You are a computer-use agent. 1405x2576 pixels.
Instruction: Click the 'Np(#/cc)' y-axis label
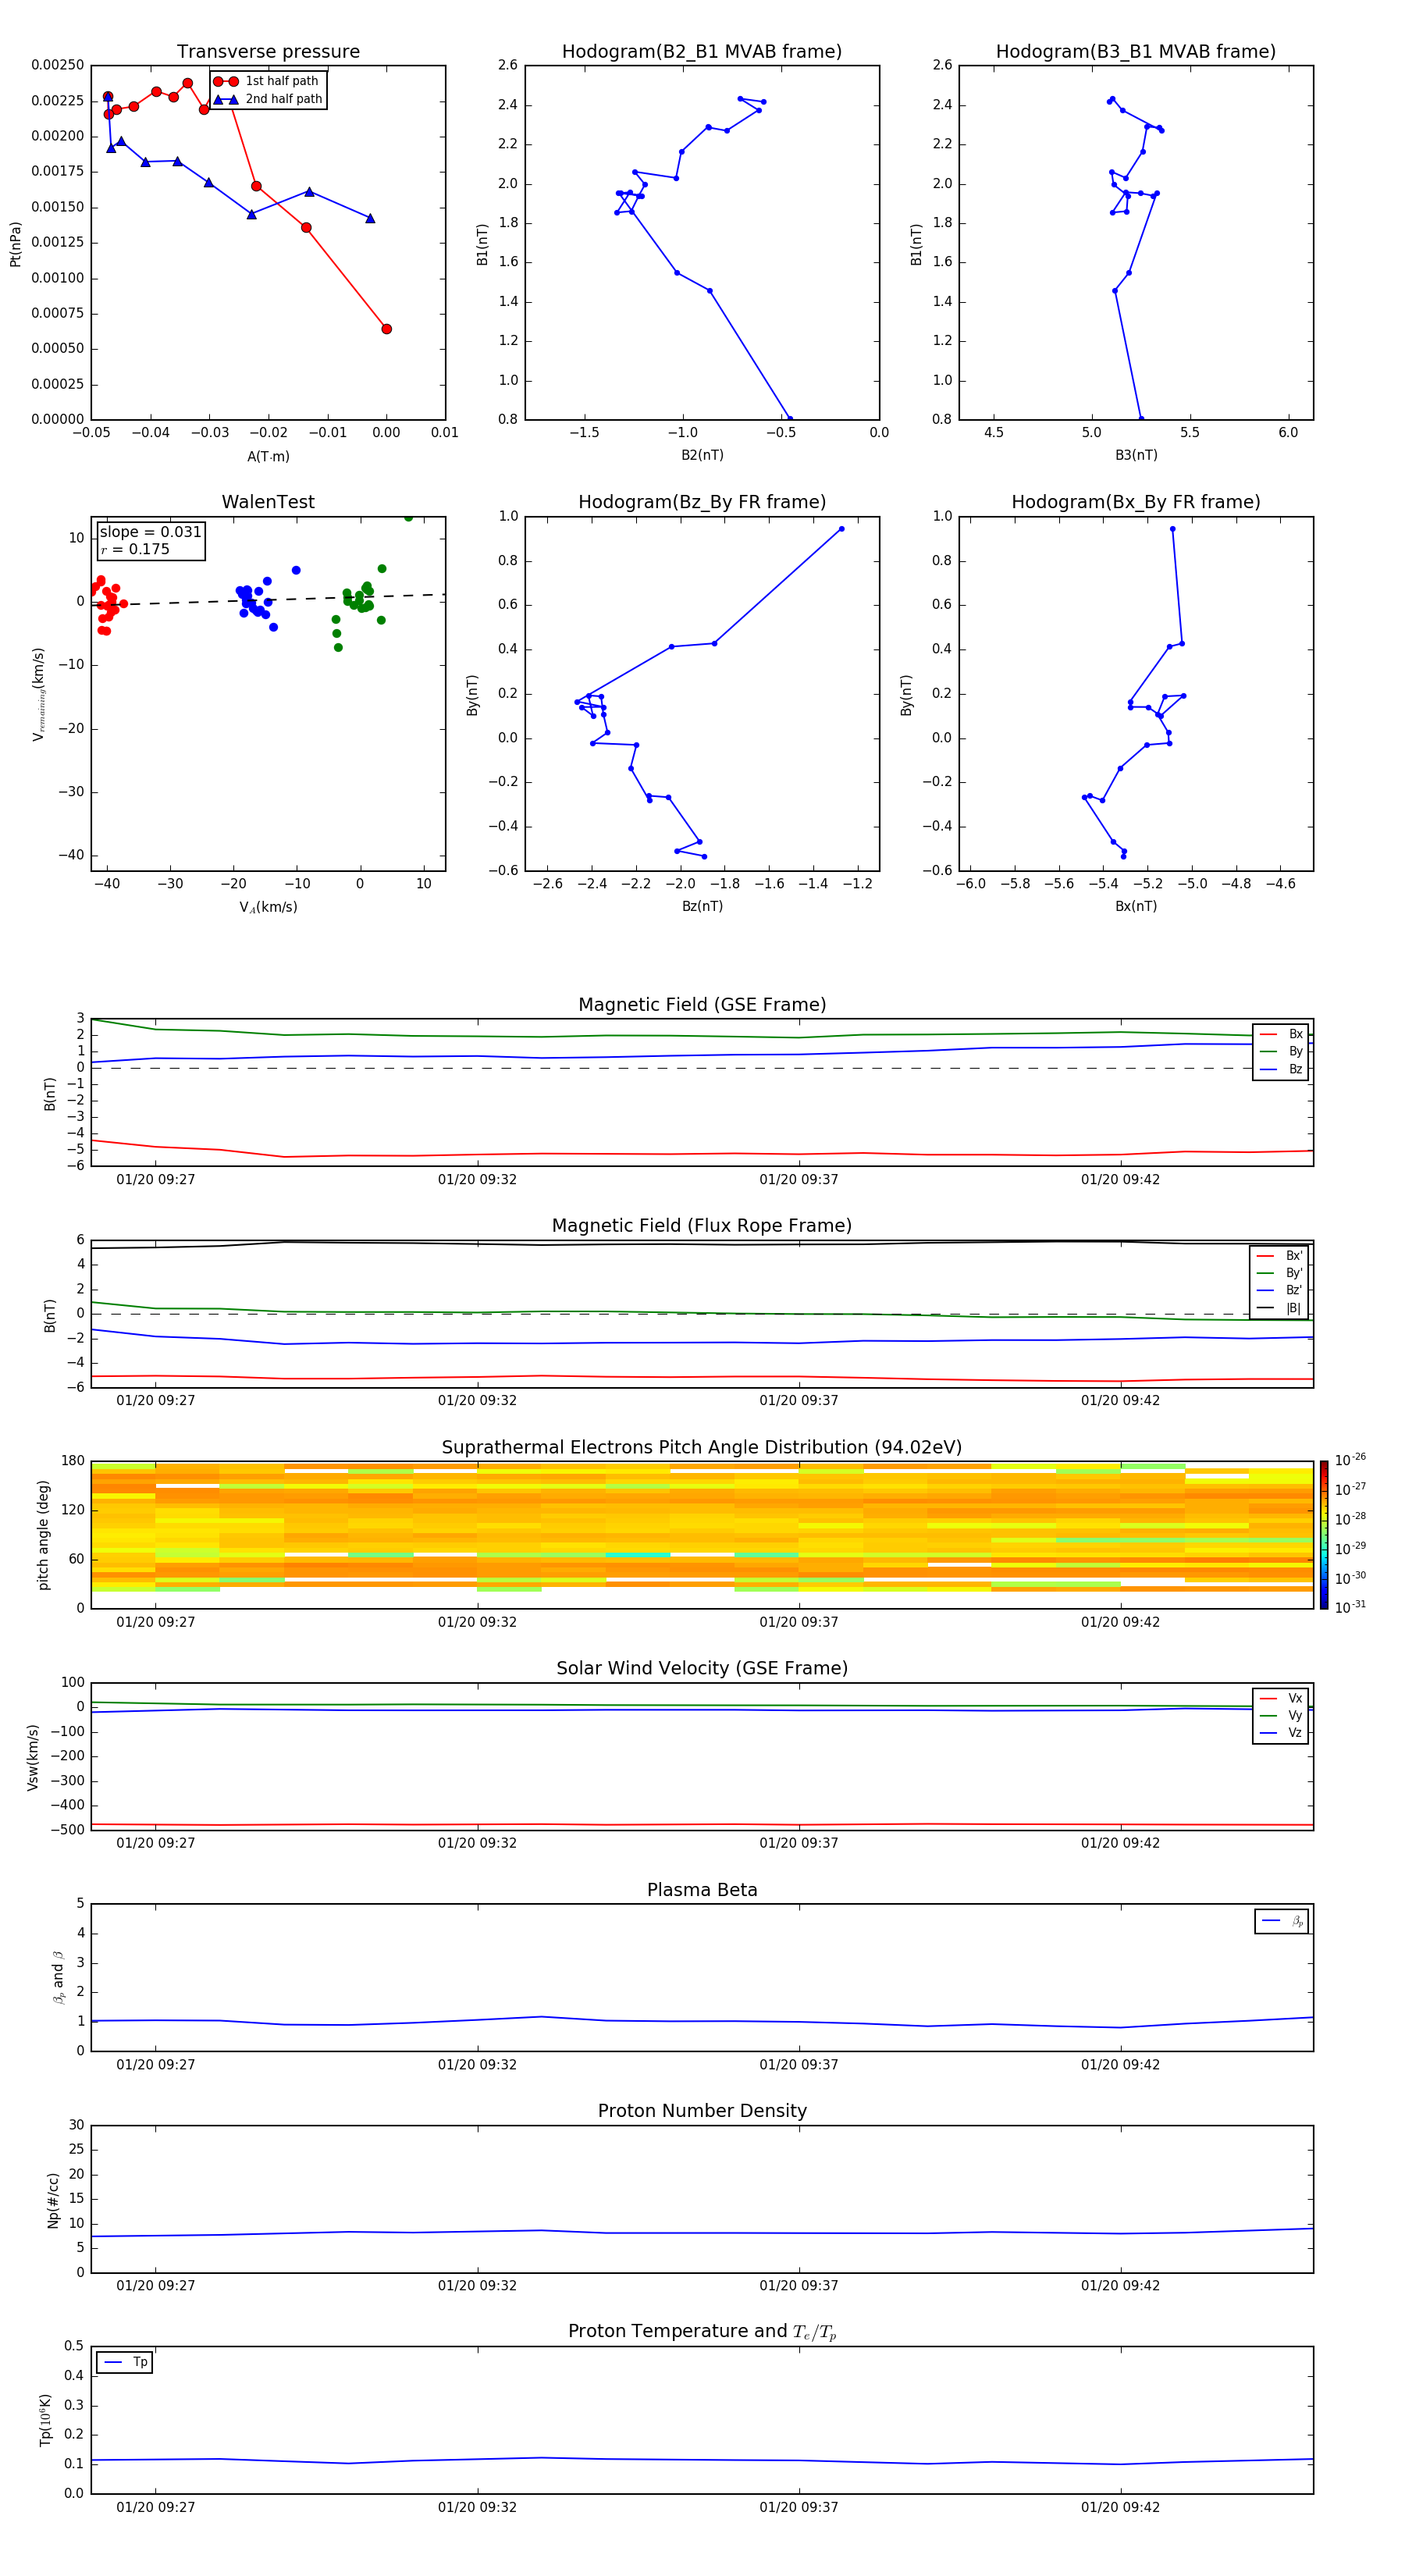[x=53, y=2200]
